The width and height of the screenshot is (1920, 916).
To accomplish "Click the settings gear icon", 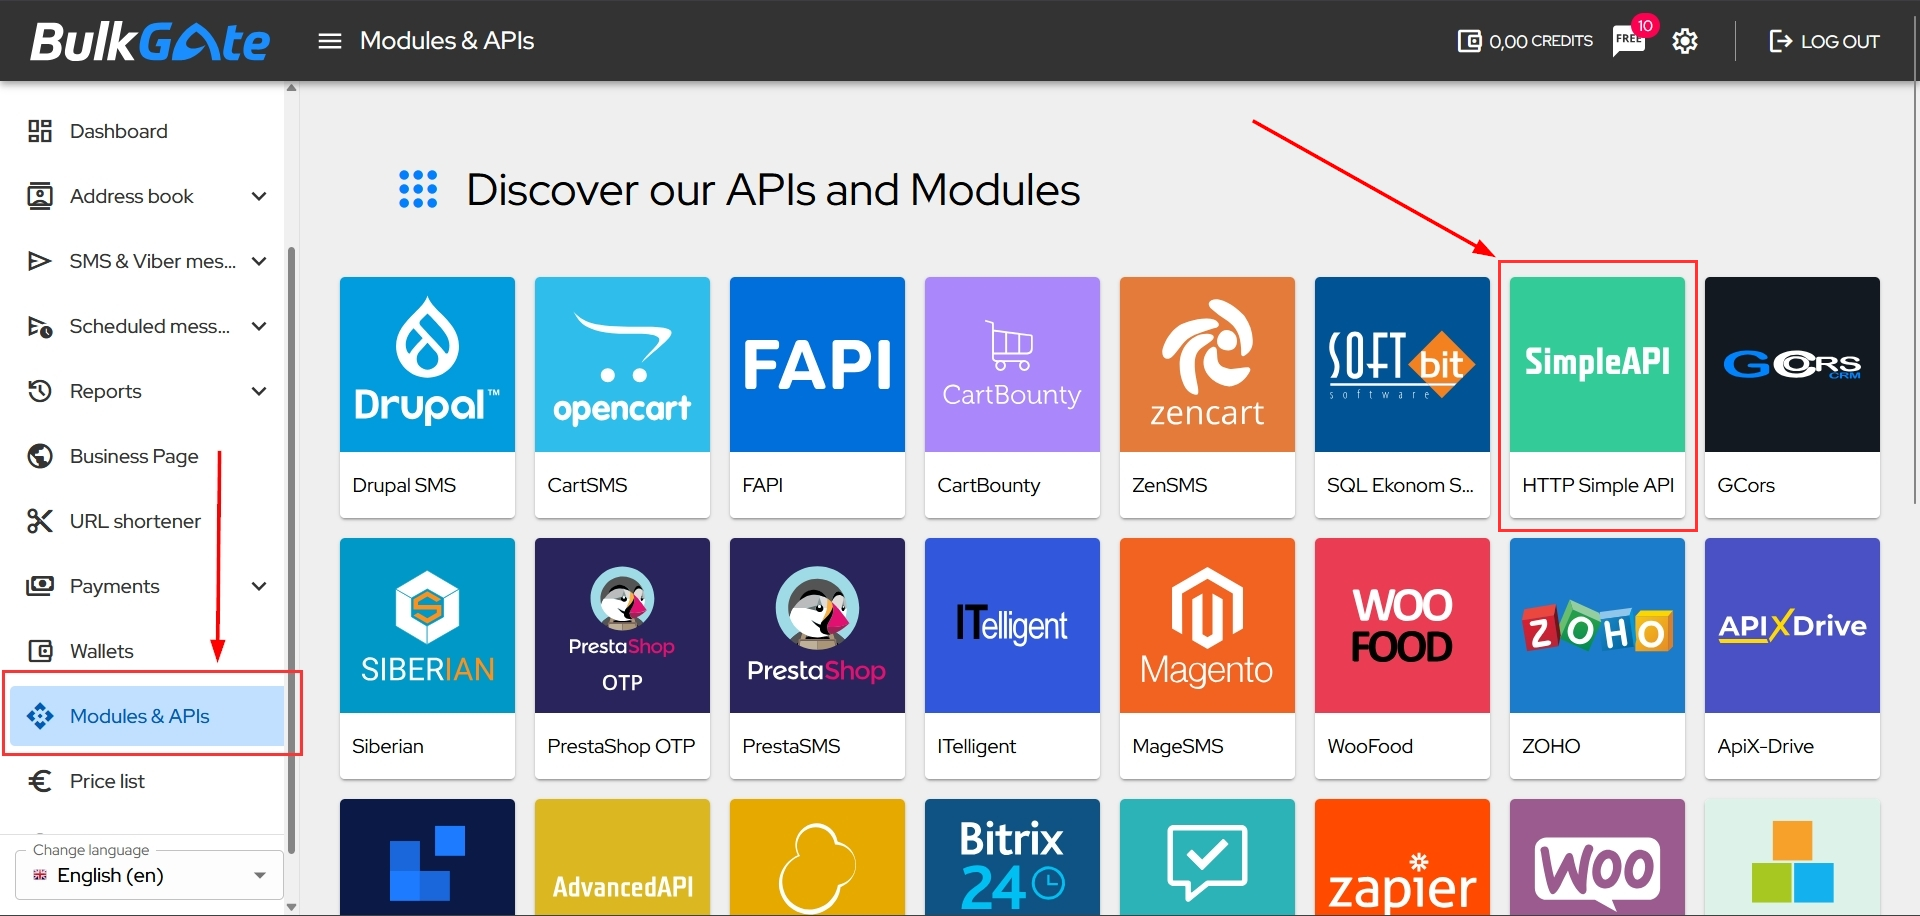I will (x=1685, y=41).
